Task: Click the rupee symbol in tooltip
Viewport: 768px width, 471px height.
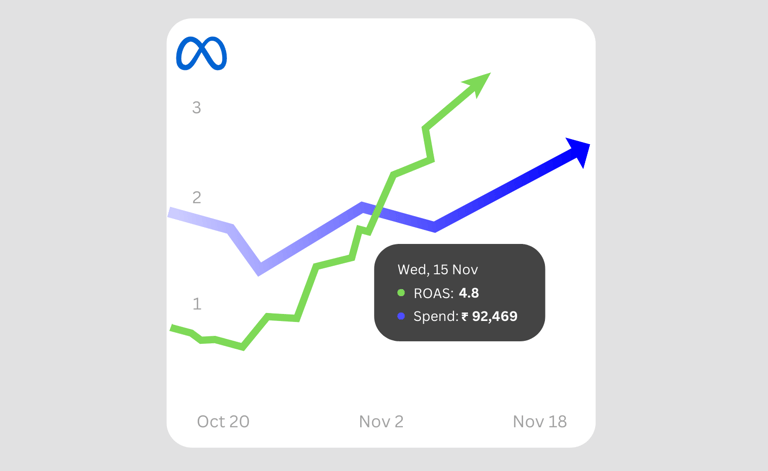Action: pyautogui.click(x=465, y=317)
